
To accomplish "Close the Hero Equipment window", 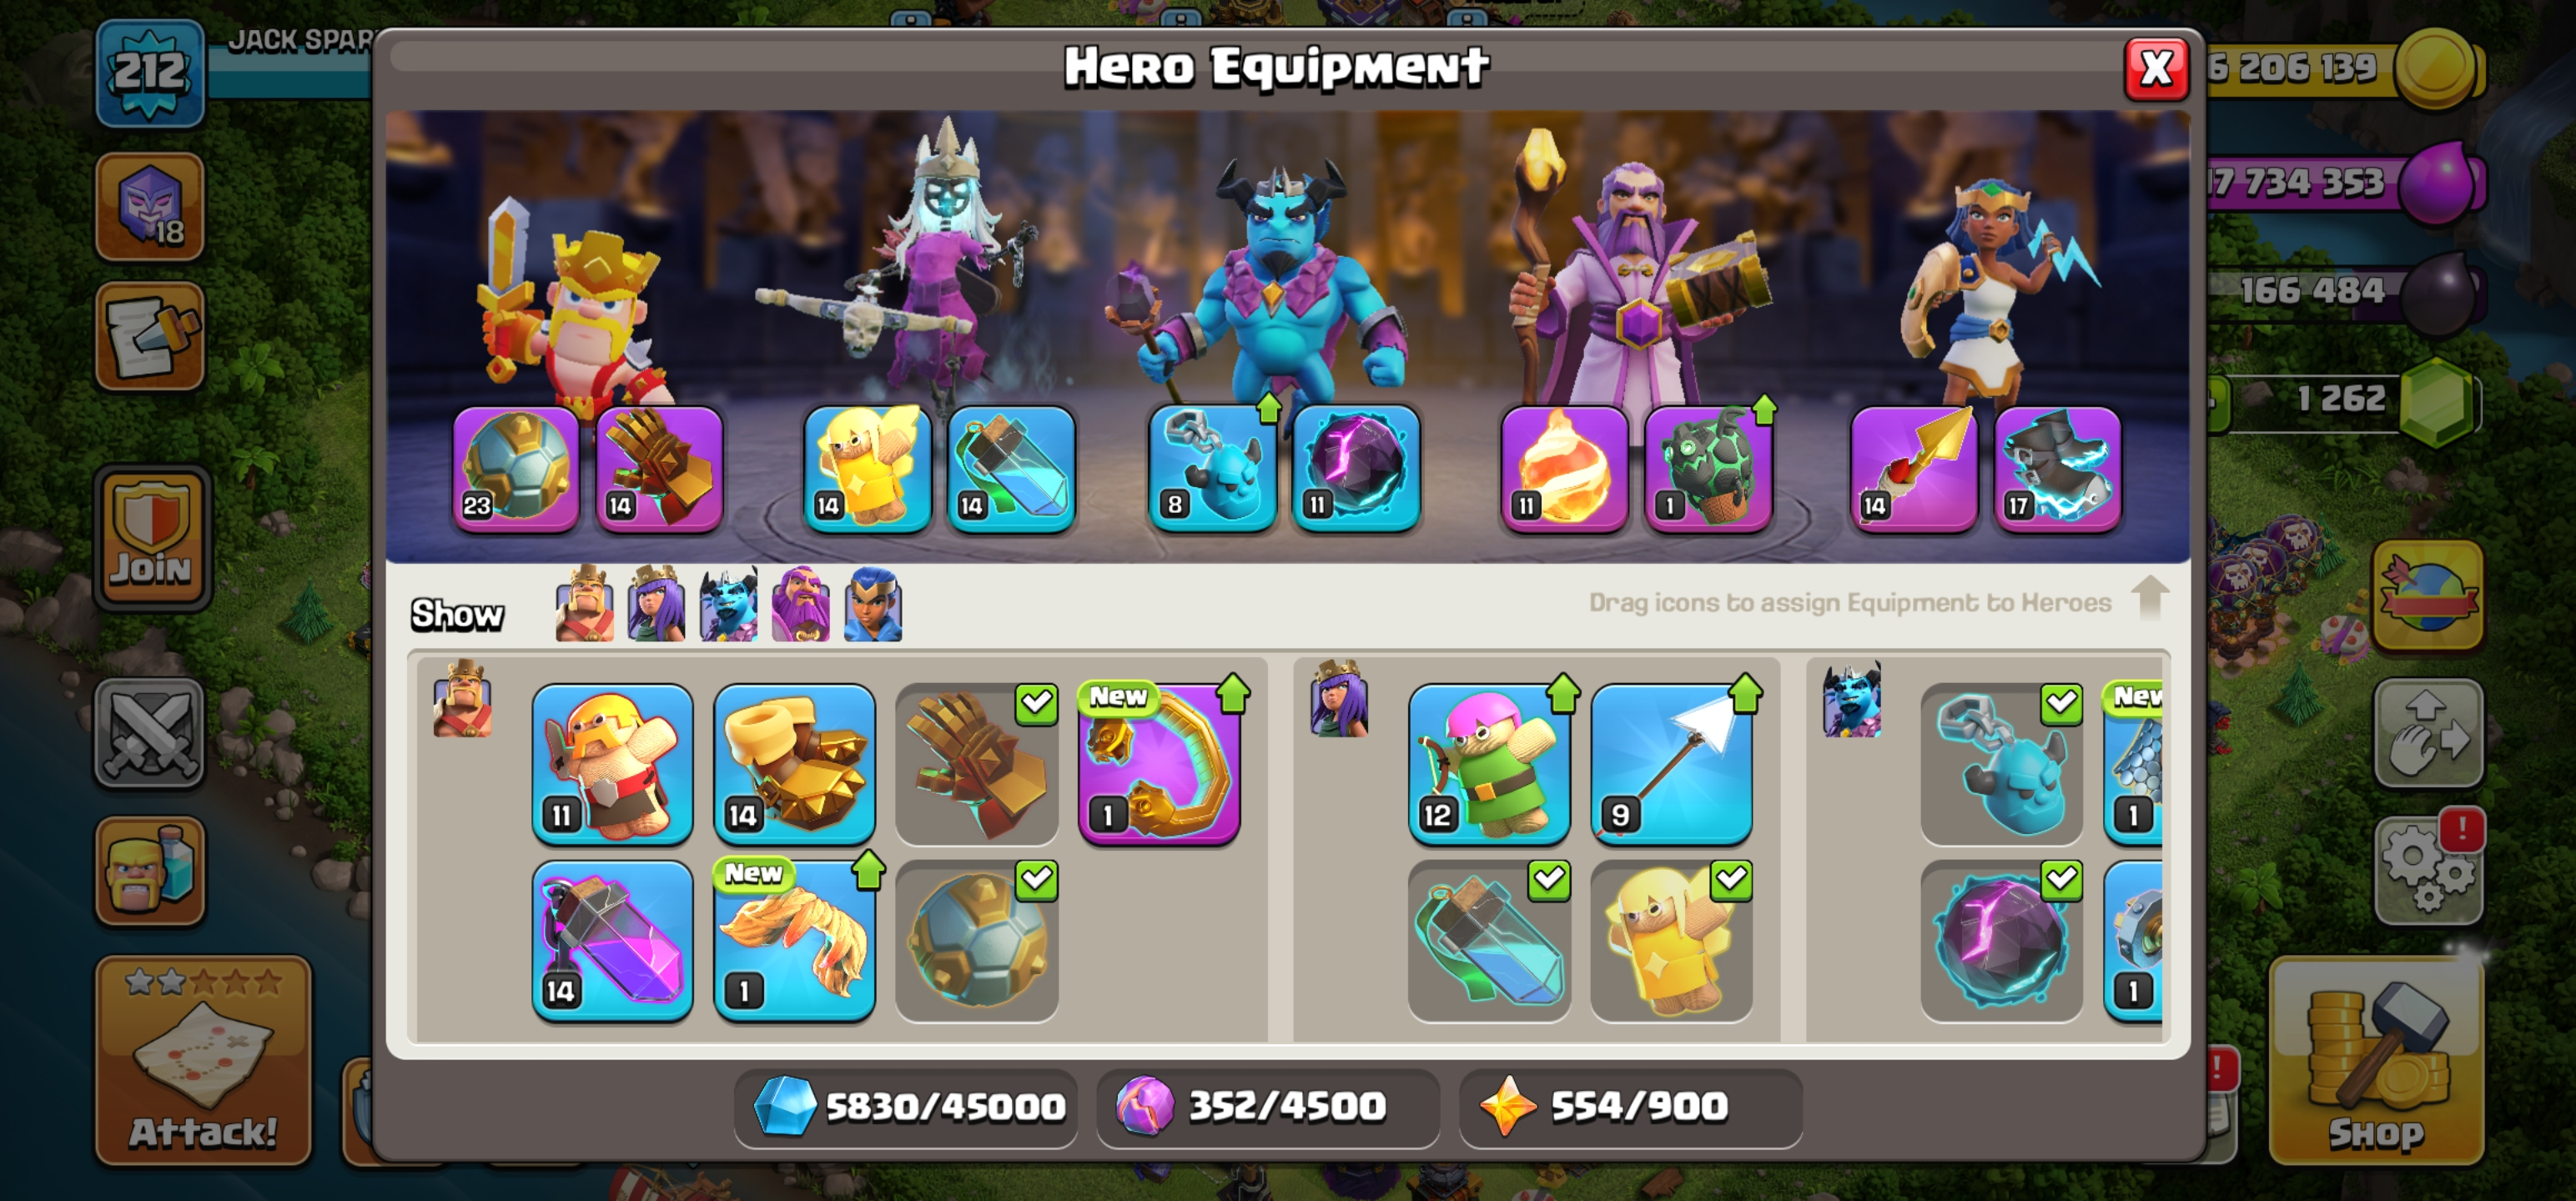I will 2156,68.
